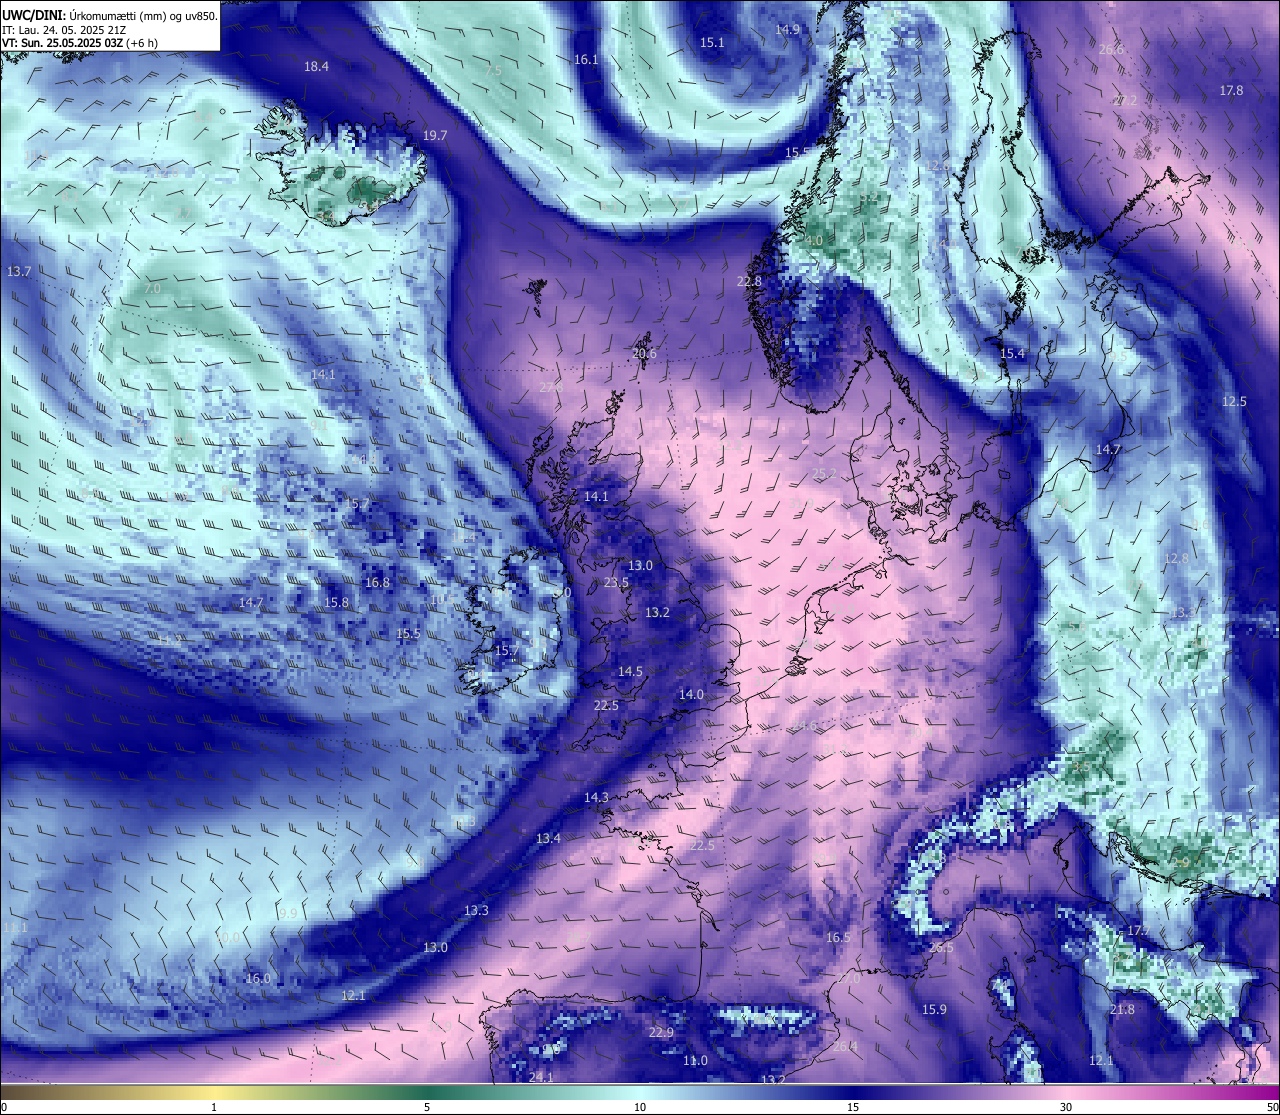This screenshot has height=1115, width=1280.
Task: Select the 14.9 value label near the top edge
Action: (788, 29)
